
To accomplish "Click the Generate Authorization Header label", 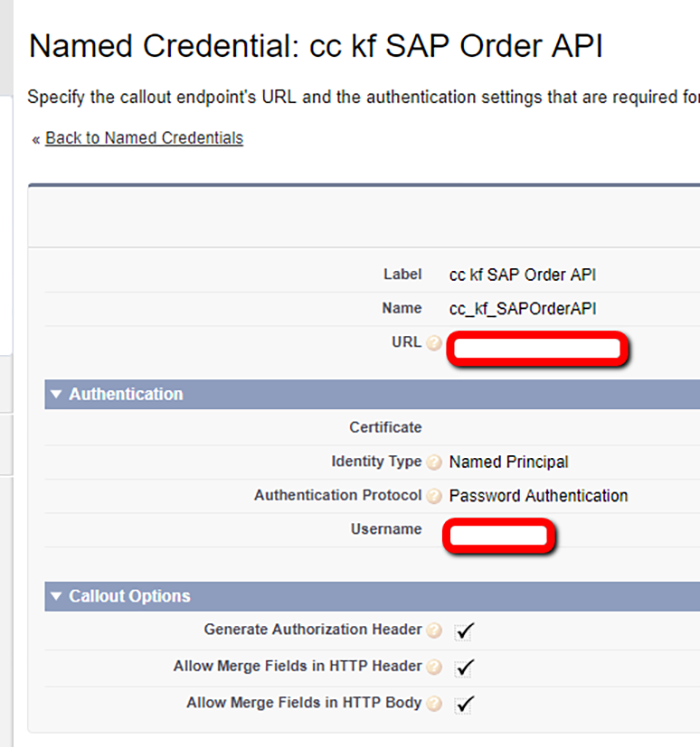I will pyautogui.click(x=313, y=629).
